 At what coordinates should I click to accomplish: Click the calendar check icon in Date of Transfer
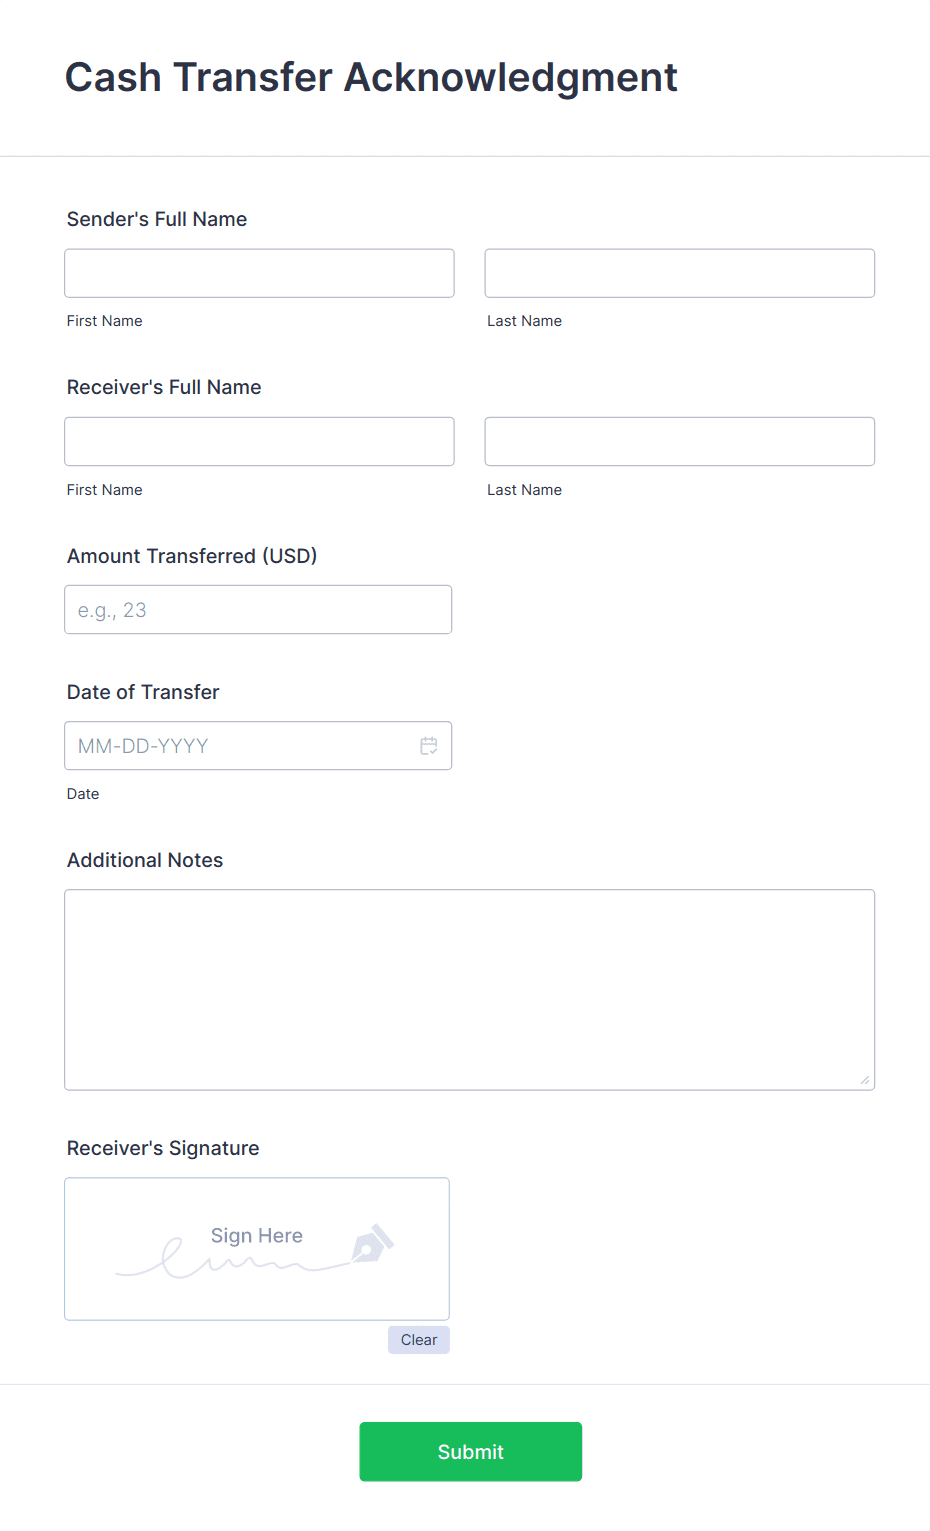tap(428, 745)
